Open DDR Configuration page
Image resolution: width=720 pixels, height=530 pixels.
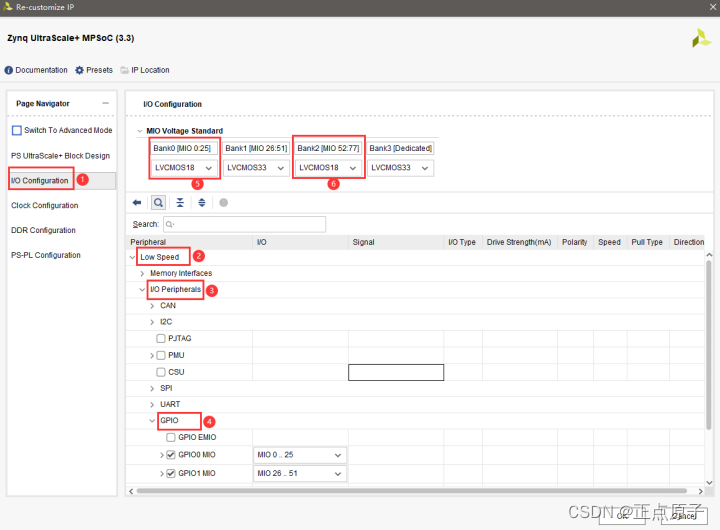[43, 230]
